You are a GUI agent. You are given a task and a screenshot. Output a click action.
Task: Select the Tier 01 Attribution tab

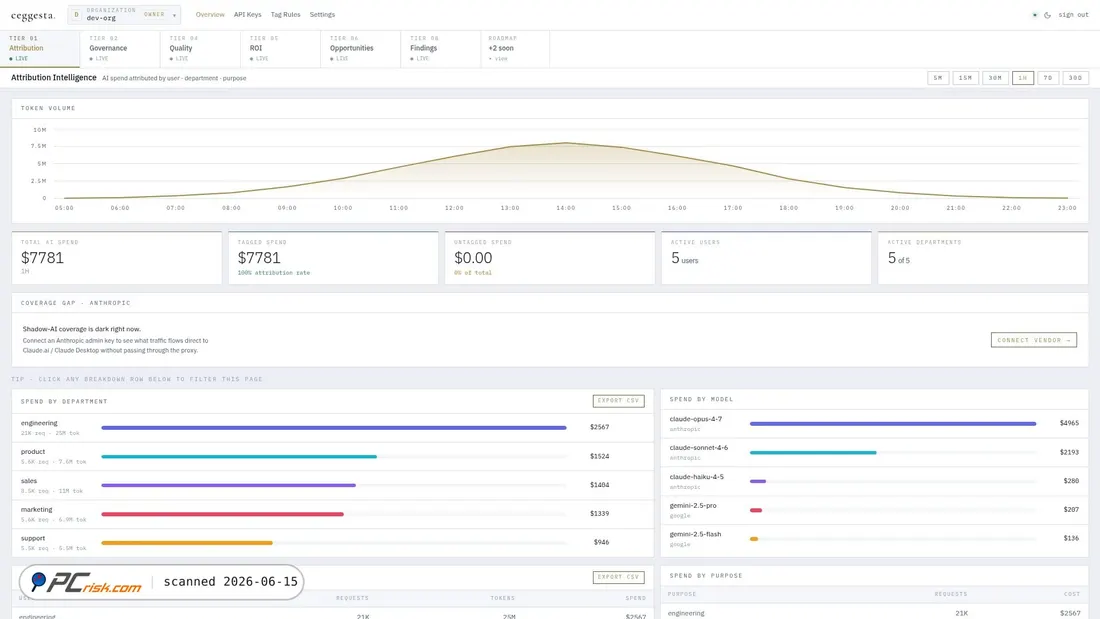pyautogui.click(x=40, y=48)
